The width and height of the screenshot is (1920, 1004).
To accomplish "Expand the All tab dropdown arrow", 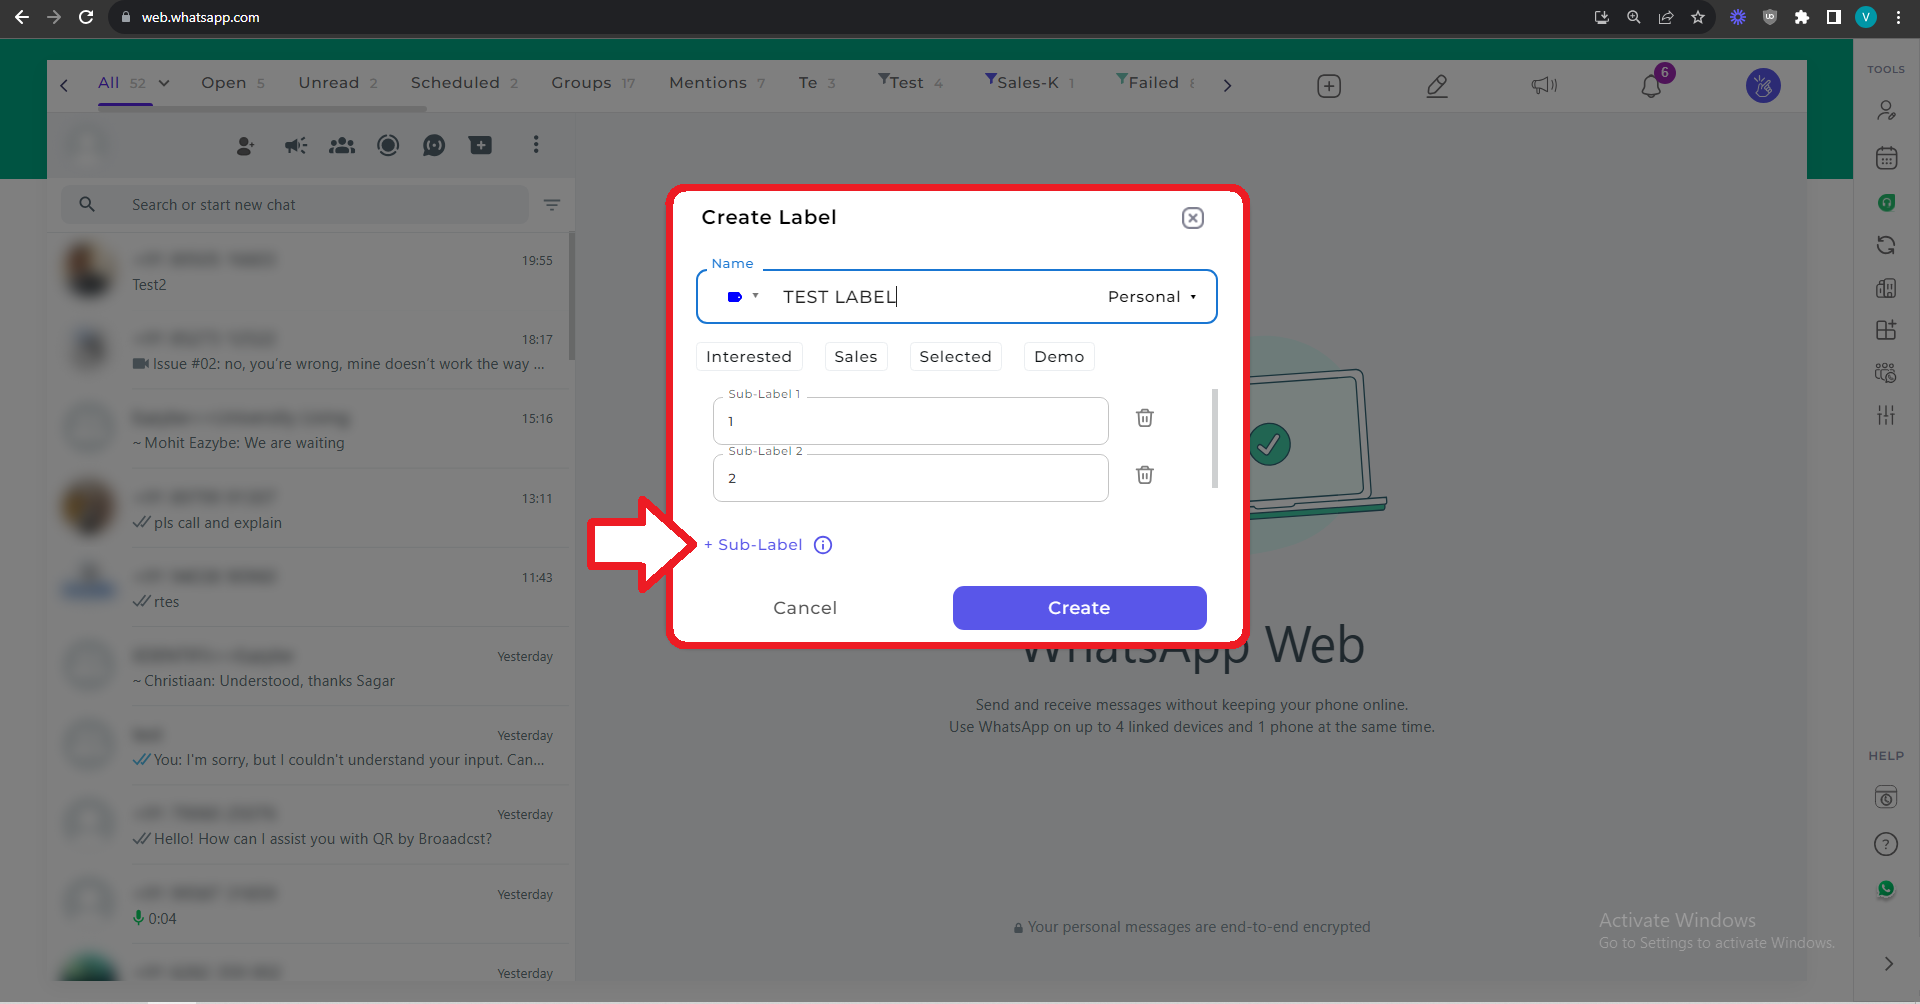I will tap(164, 83).
